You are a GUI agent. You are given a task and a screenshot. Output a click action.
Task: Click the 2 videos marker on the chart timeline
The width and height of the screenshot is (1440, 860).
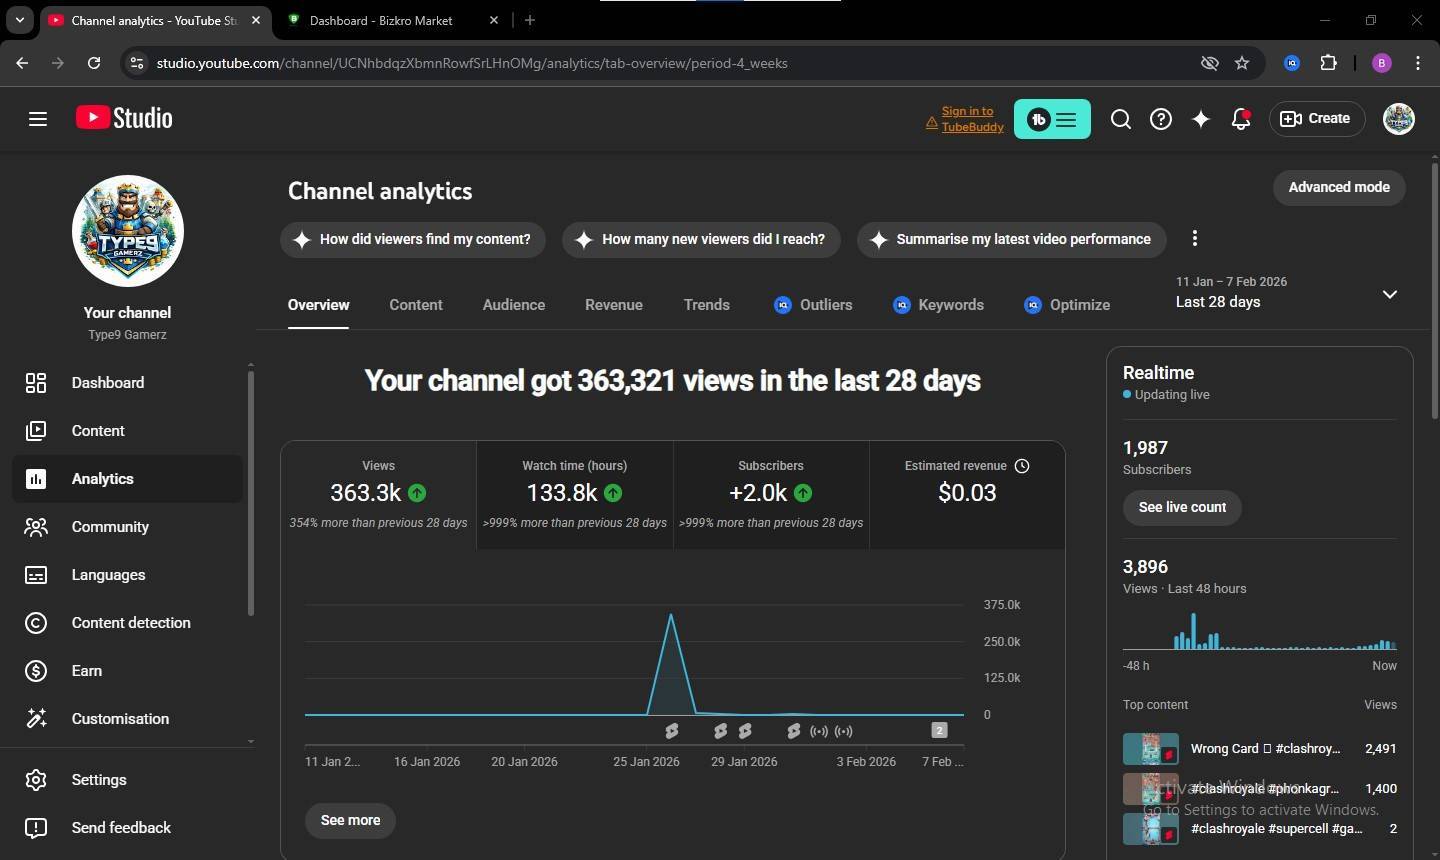pyautogui.click(x=939, y=730)
